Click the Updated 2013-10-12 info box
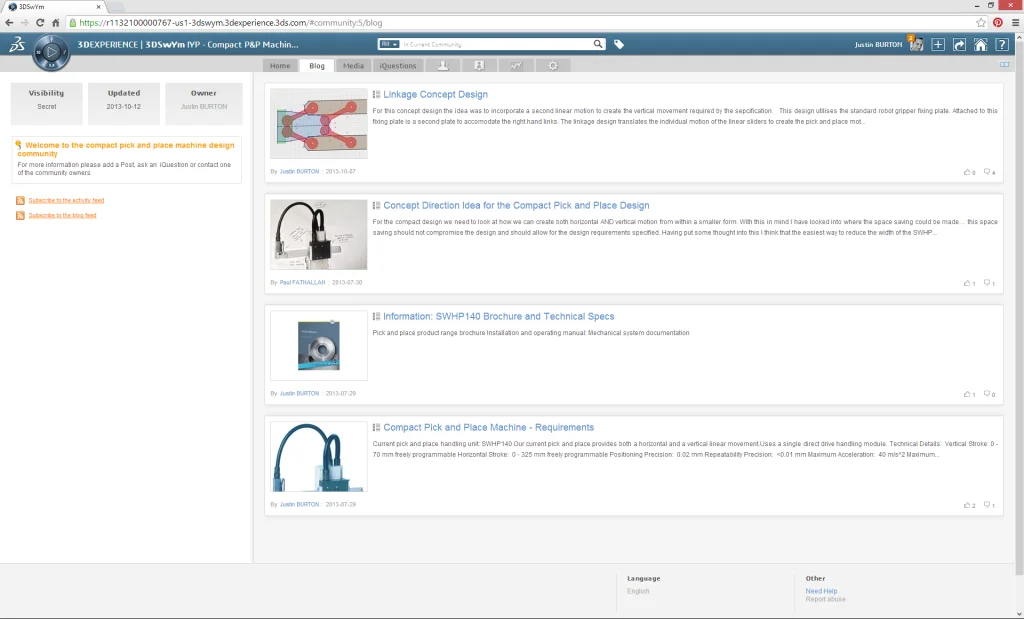Screen dimensions: 1024x619 tap(123, 103)
